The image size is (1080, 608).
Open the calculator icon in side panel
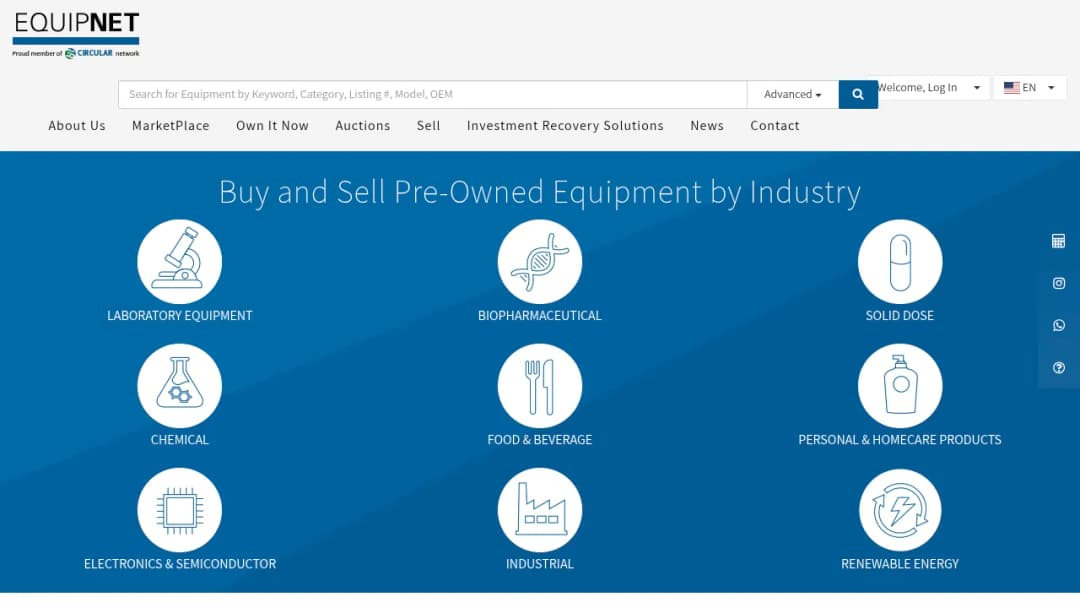(1059, 241)
